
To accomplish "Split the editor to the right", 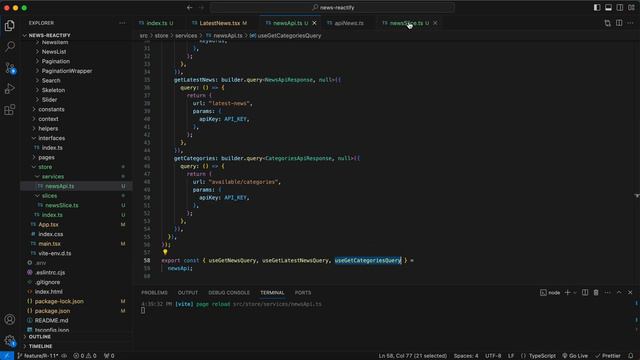I will click(619, 23).
